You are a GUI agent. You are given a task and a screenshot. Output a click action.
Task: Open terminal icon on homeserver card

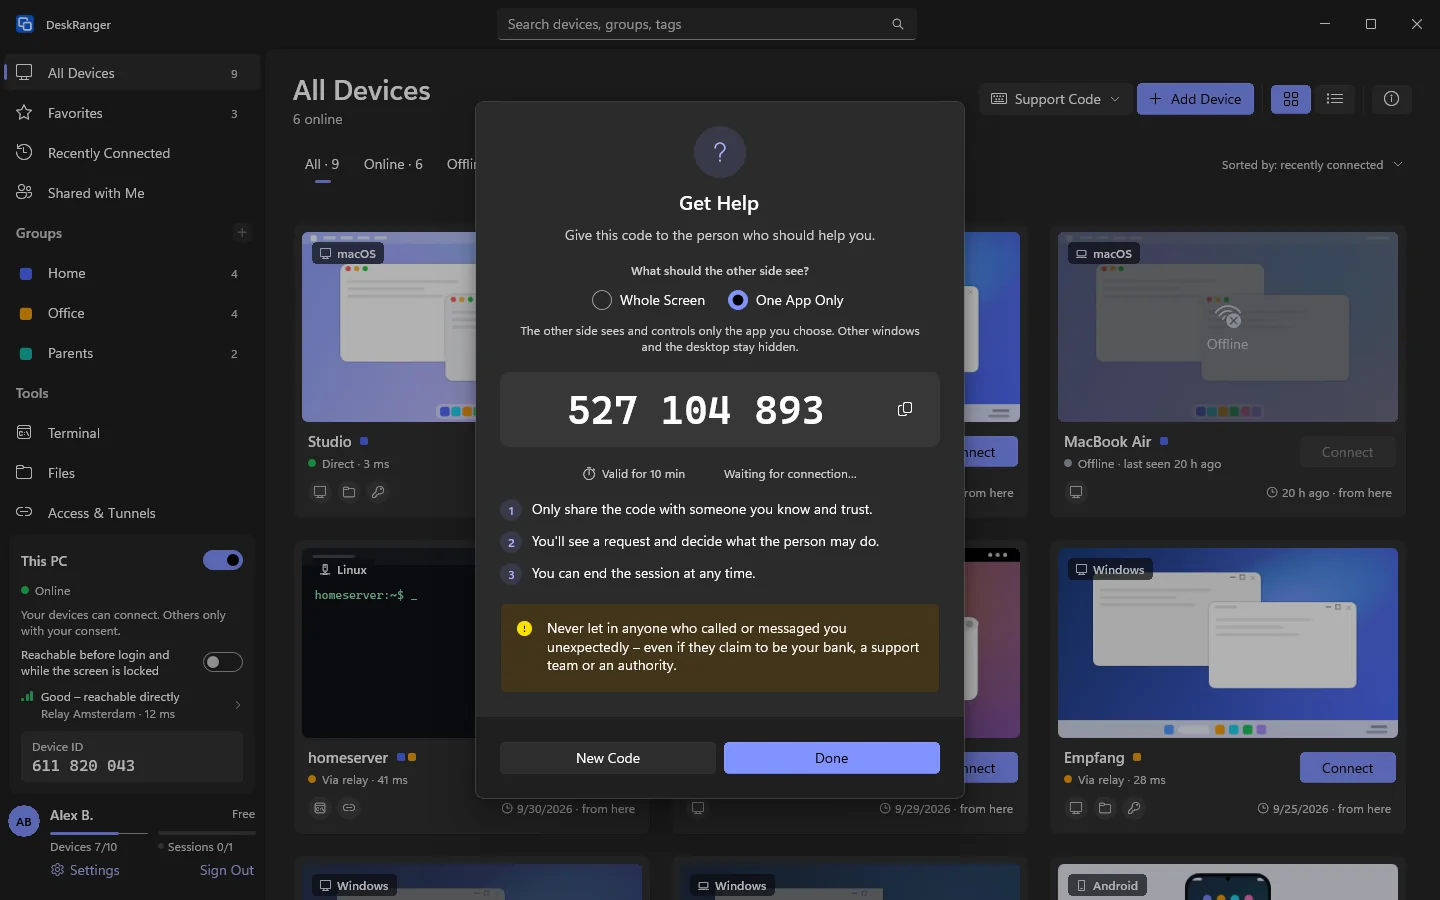pos(320,808)
